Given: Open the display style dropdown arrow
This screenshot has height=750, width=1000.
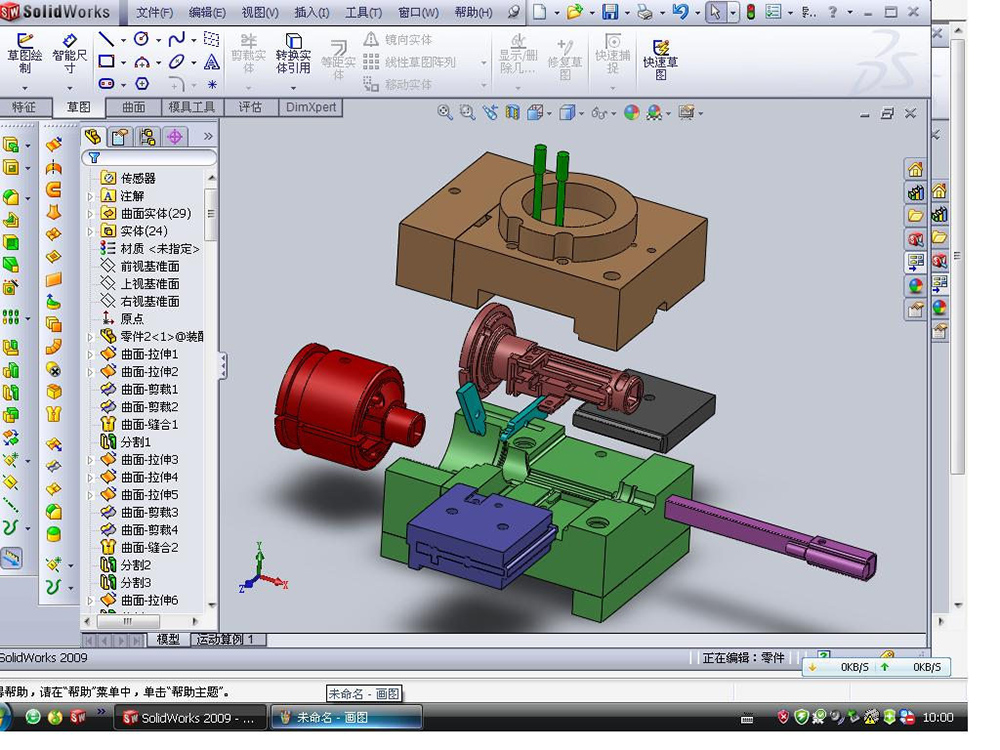Looking at the screenshot, I should click(581, 114).
